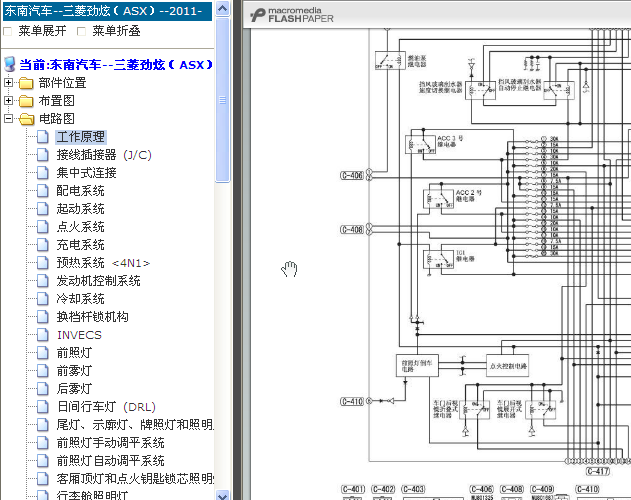Screen dimensions: 631x500
Task: Tick the 菜单展开 checkbox
Action: point(8,31)
